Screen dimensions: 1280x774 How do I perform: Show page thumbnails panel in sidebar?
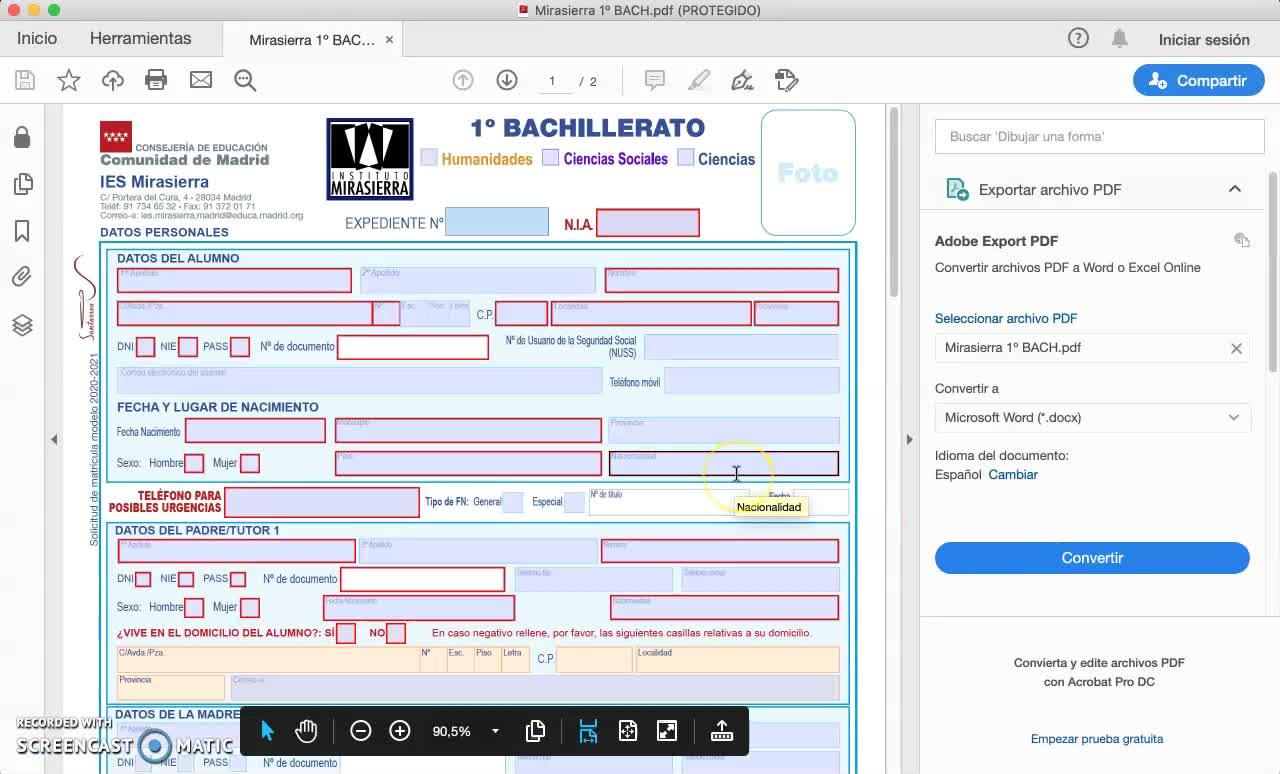click(x=22, y=184)
